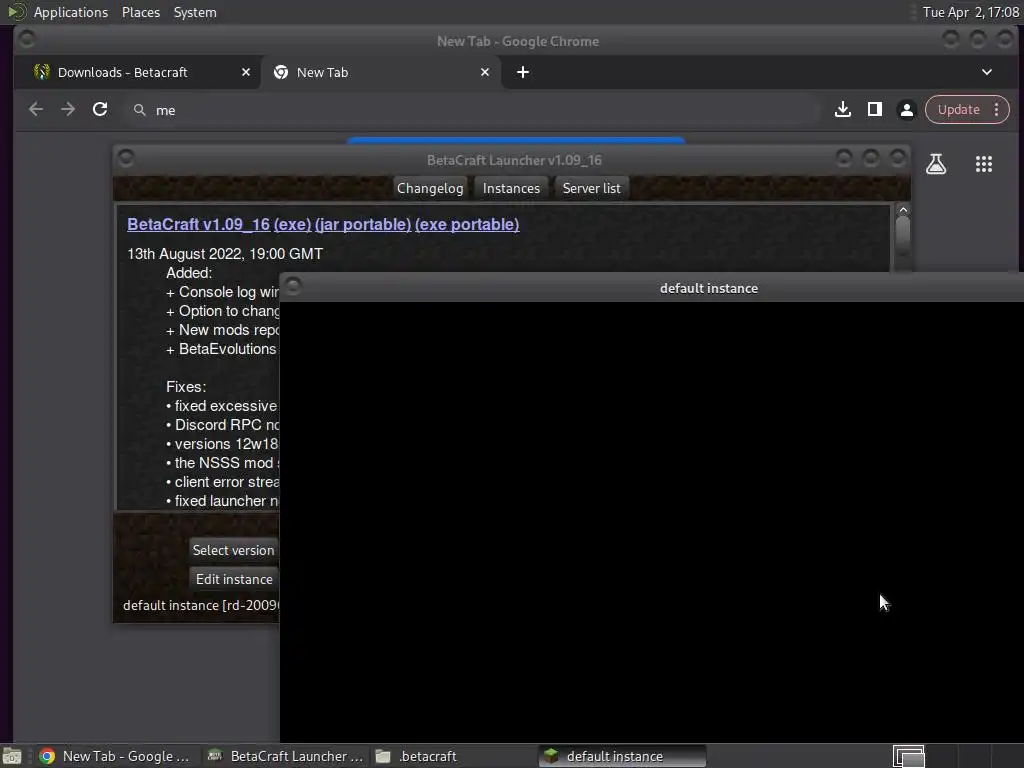Click the Update button in Chrome
This screenshot has width=1024, height=768.
point(958,110)
